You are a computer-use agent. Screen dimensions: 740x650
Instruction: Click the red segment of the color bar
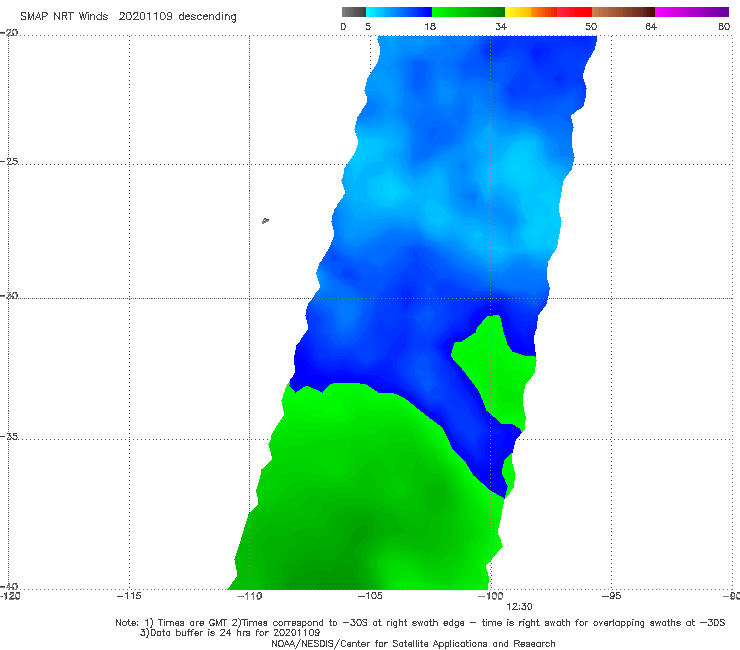[574, 12]
